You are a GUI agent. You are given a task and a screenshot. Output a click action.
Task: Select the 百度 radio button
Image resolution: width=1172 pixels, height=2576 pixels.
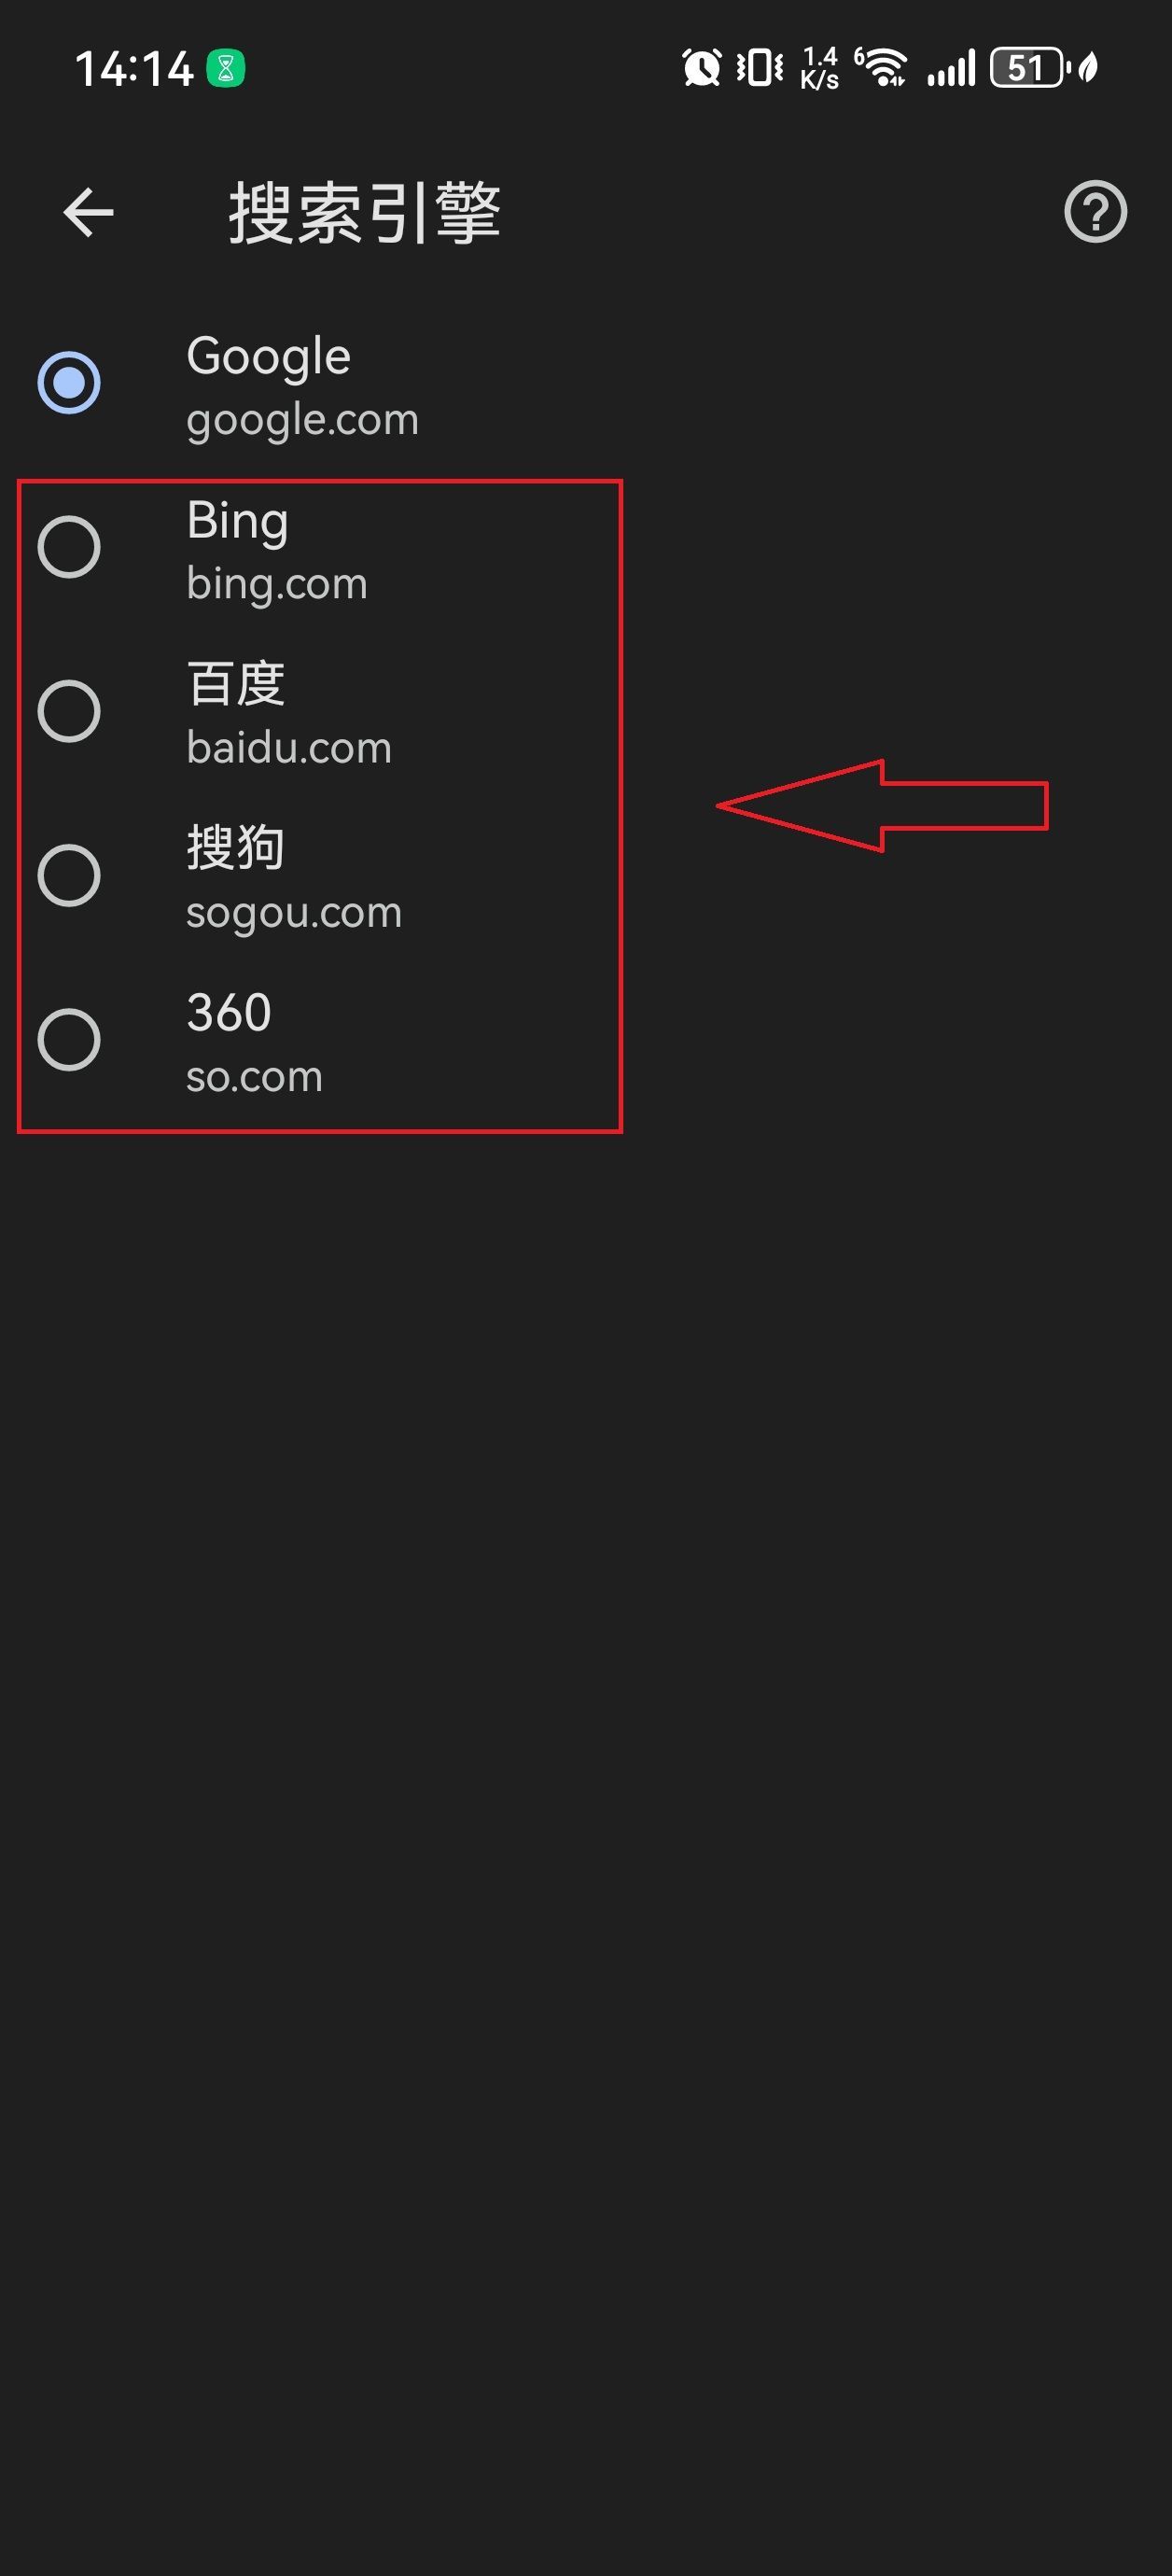tap(69, 711)
